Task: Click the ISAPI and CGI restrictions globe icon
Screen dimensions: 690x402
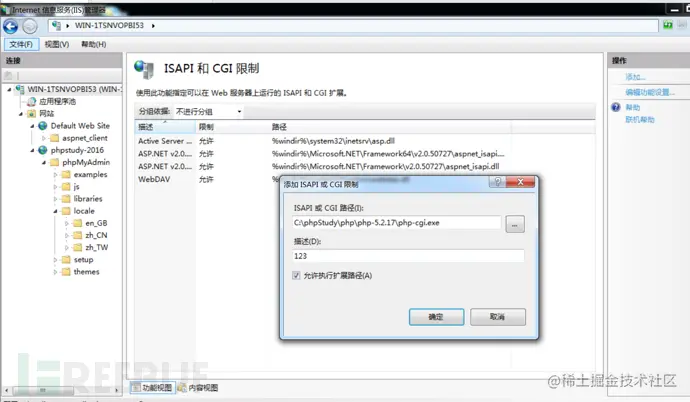Action: click(x=144, y=69)
